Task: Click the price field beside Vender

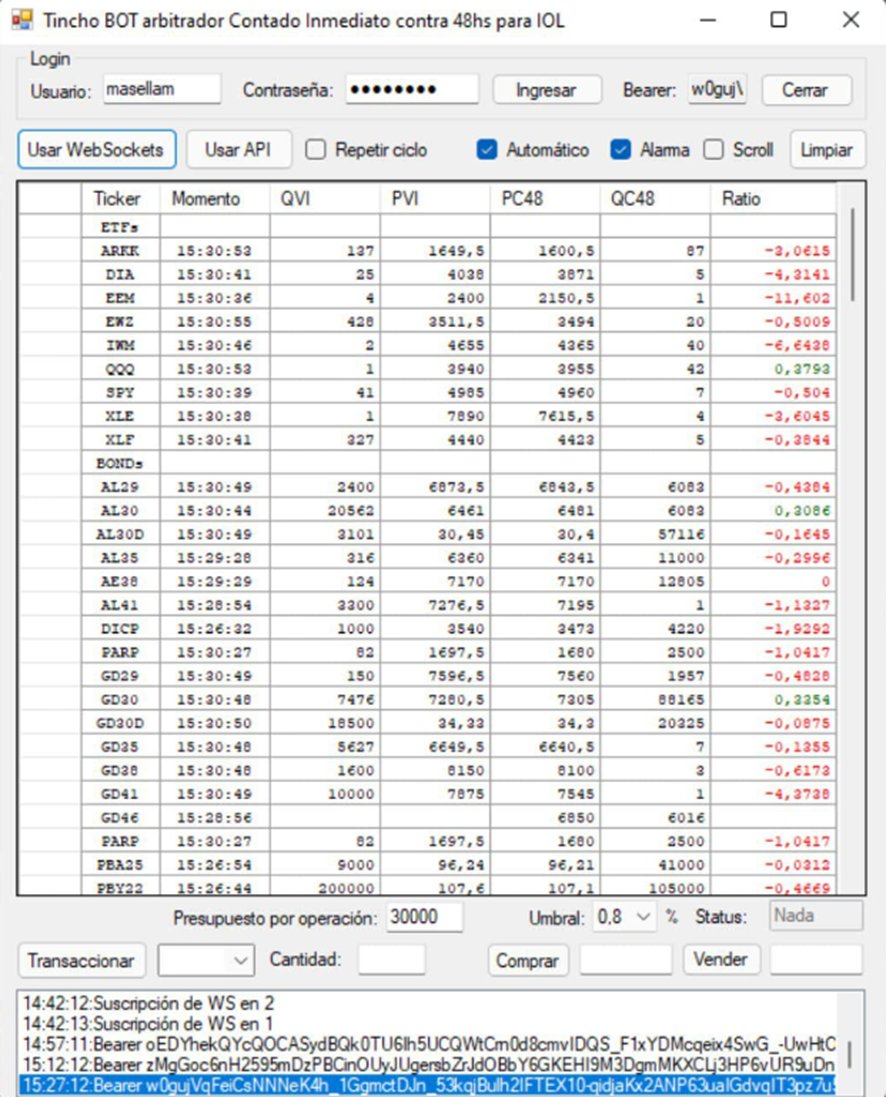Action: pyautogui.click(x=816, y=959)
